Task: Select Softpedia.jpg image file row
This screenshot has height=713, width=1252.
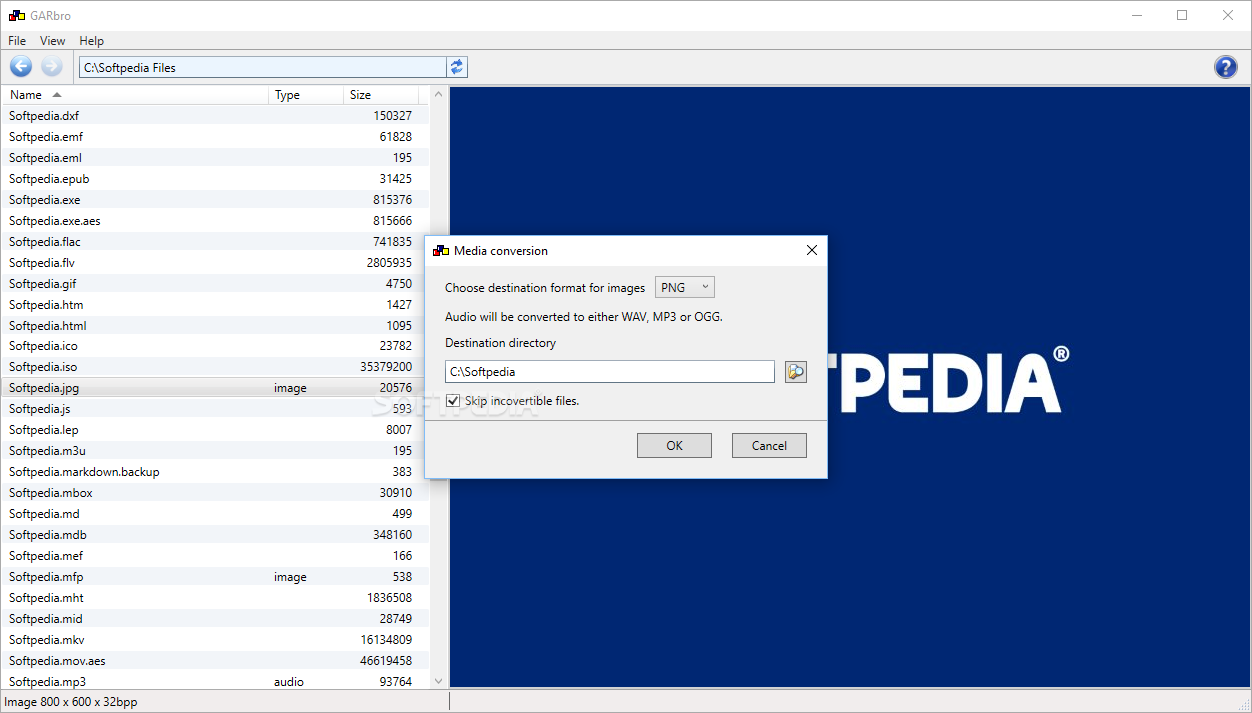Action: 215,388
